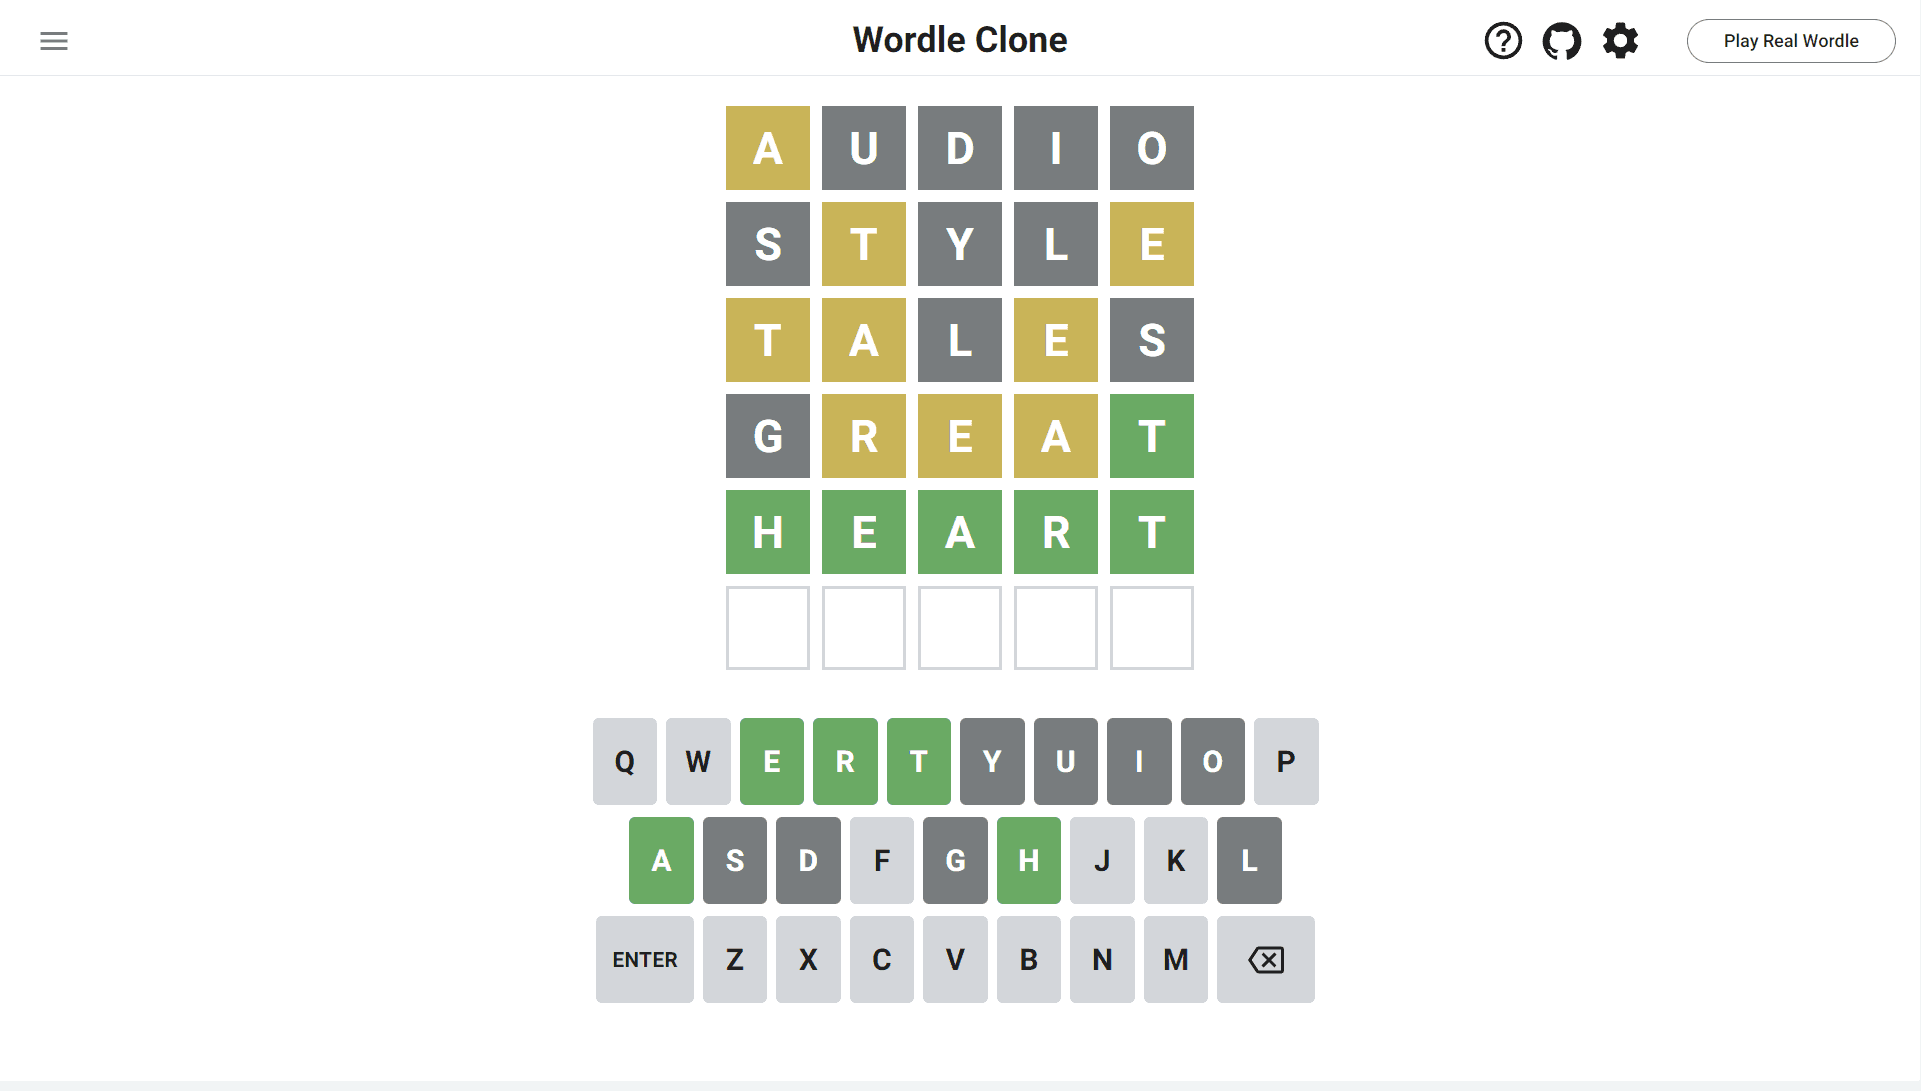This screenshot has height=1091, width=1921.
Task: Open the help question mark icon
Action: tap(1503, 41)
